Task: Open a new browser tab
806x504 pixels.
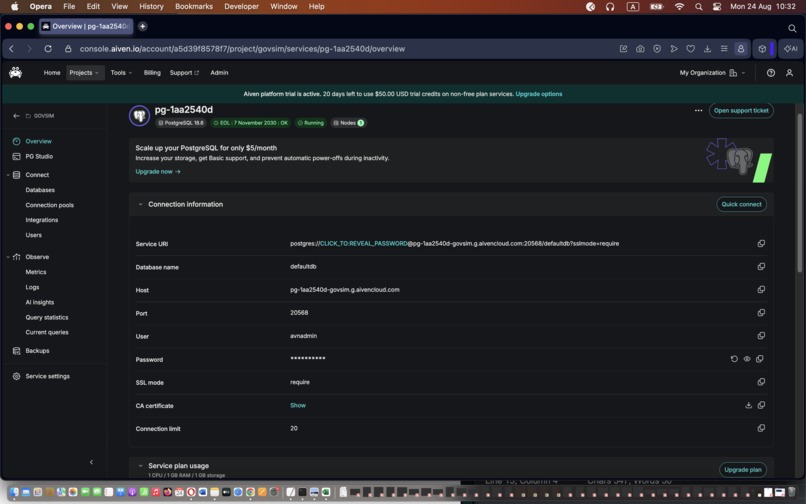Action: (x=142, y=26)
